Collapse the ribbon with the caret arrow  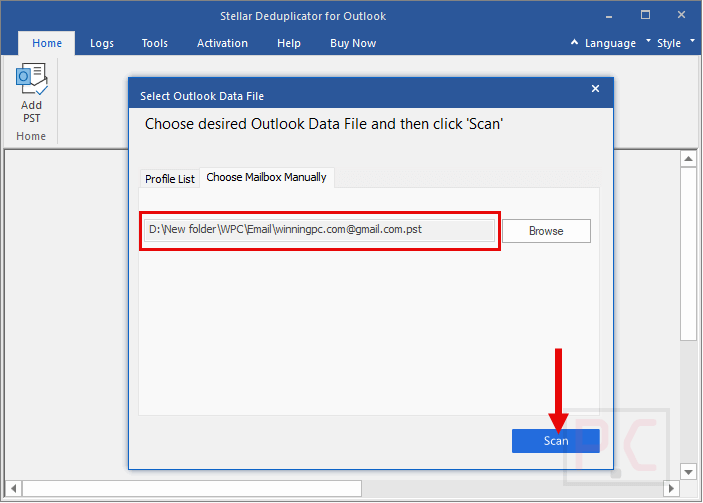tap(574, 42)
